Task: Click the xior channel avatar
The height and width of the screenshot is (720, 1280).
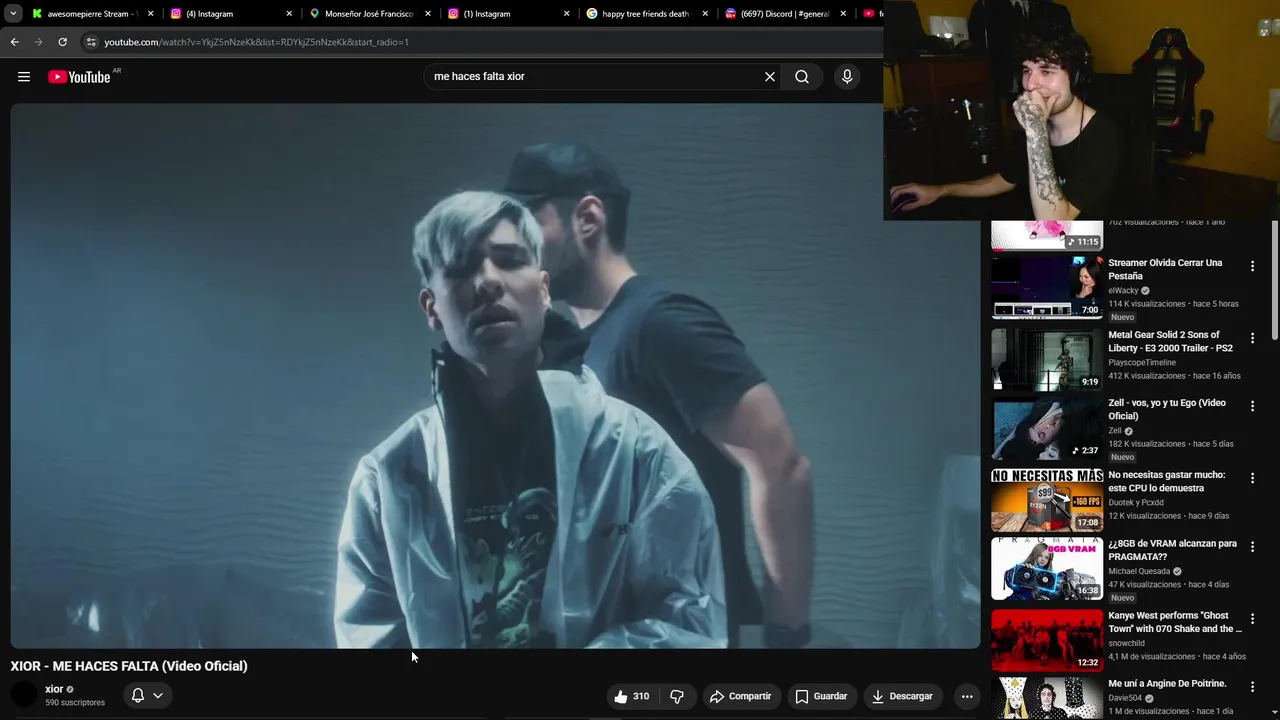Action: (24, 695)
